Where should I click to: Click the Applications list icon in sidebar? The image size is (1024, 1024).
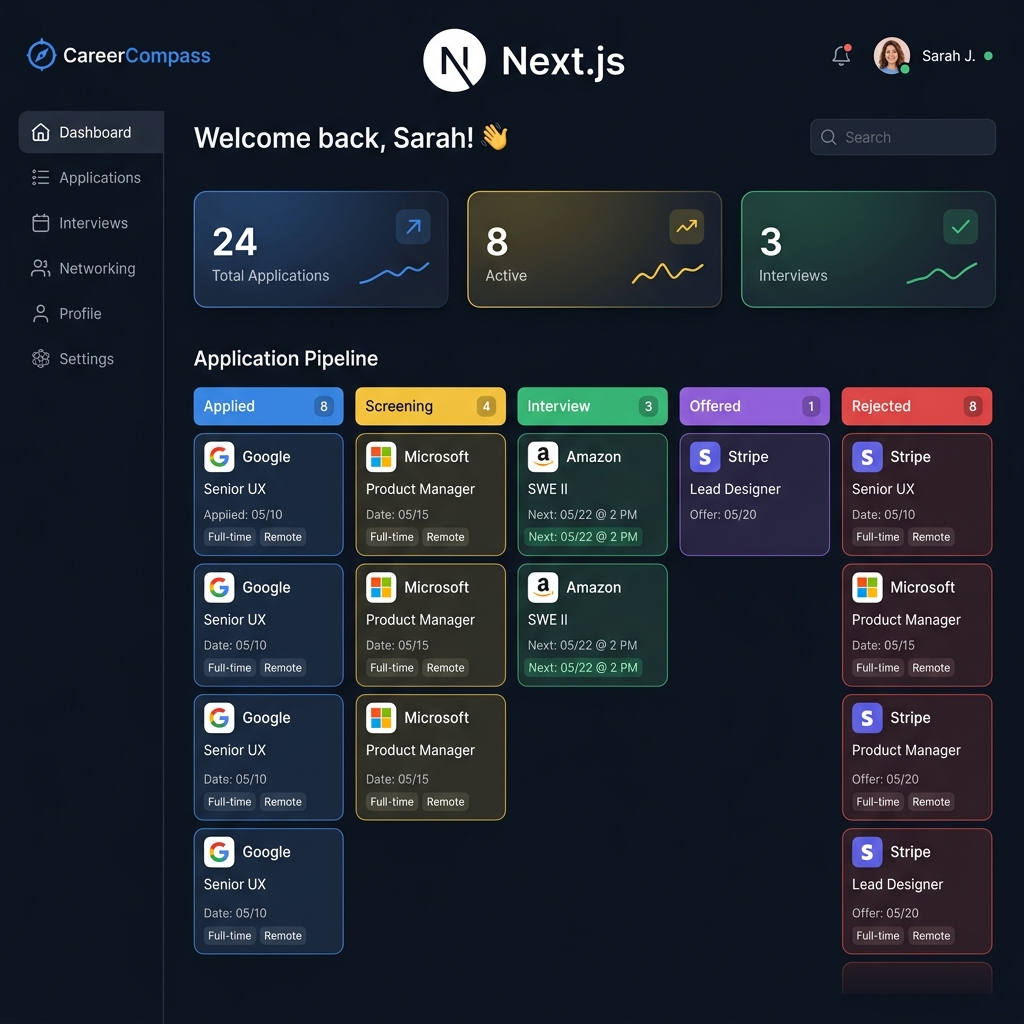[40, 178]
